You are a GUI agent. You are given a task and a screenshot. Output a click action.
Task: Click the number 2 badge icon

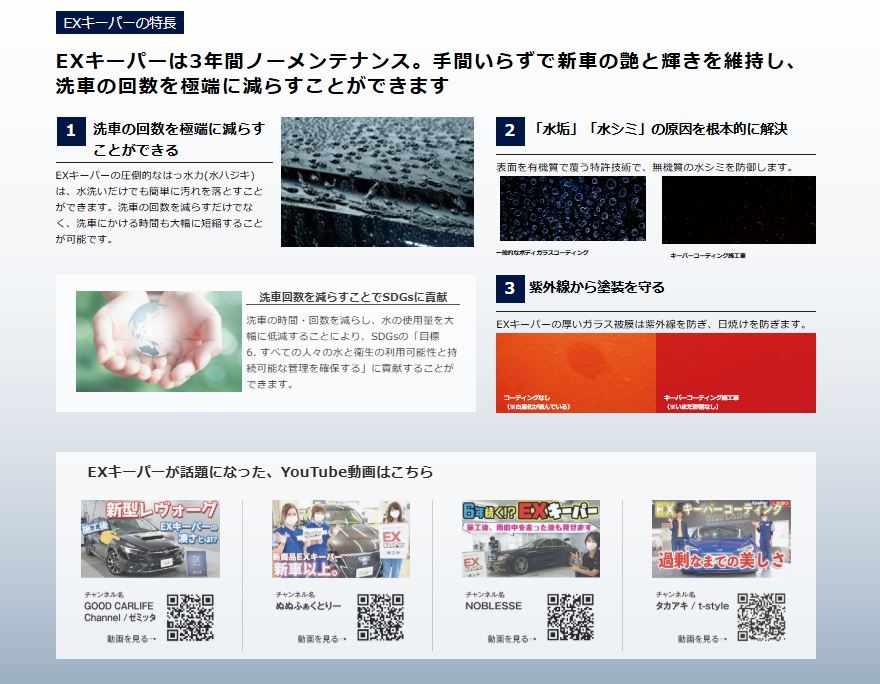click(509, 131)
